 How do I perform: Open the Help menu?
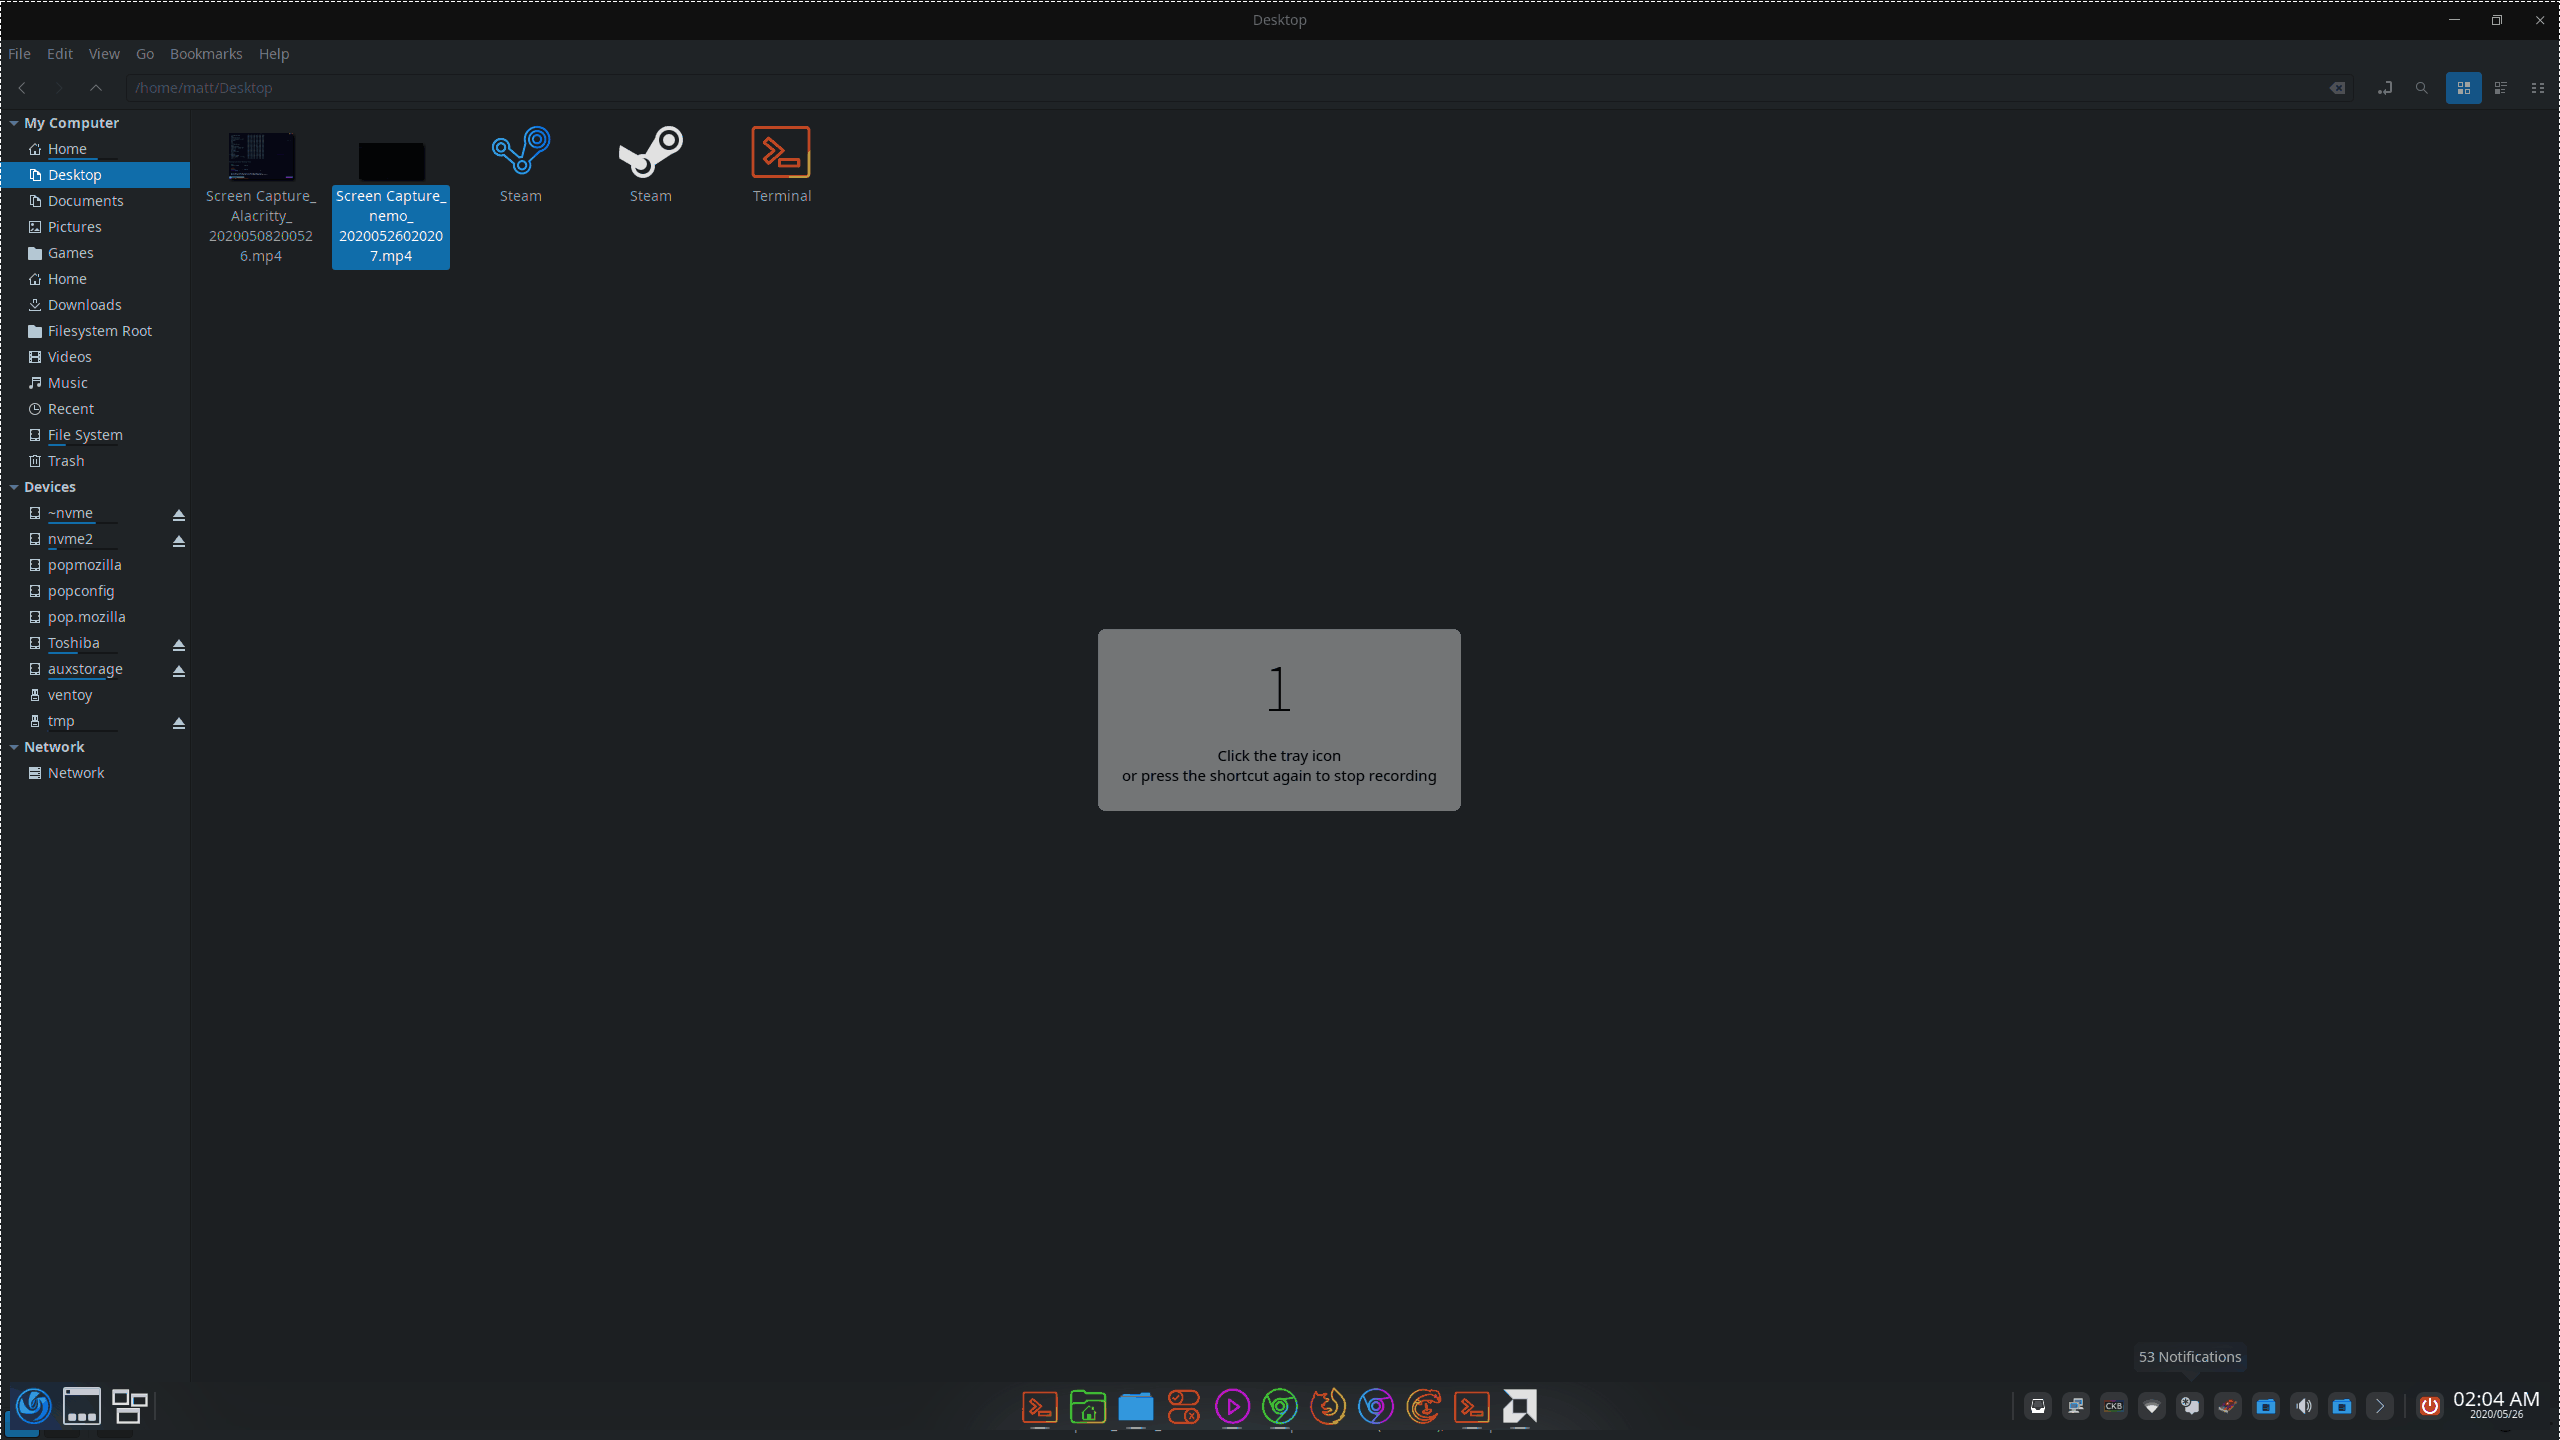pos(274,54)
